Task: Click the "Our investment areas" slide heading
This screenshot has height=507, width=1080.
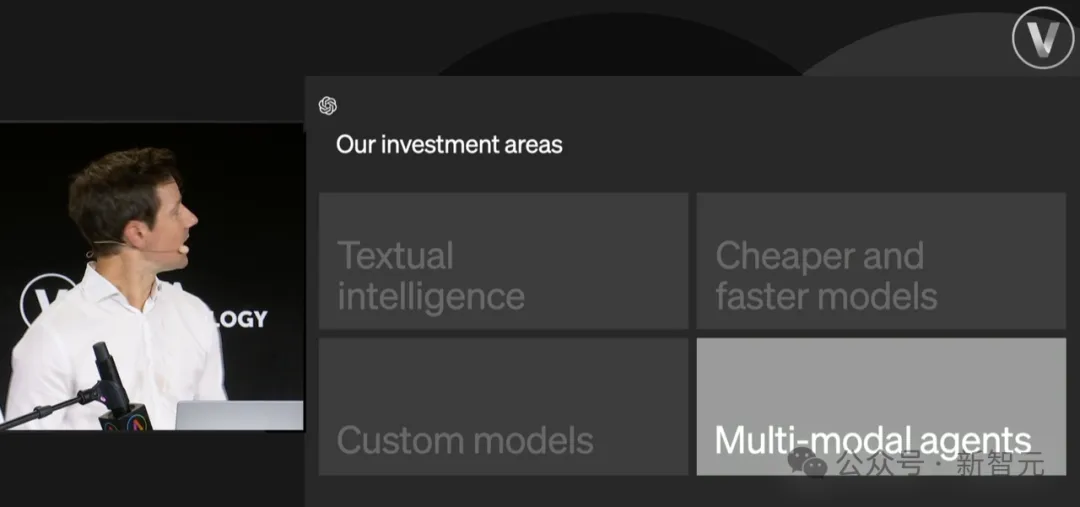Action: click(449, 144)
